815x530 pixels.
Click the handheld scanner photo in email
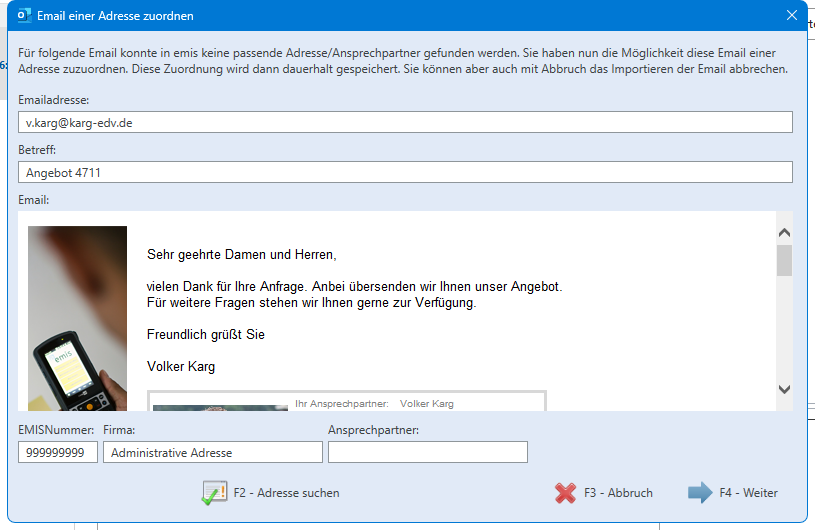coord(77,318)
